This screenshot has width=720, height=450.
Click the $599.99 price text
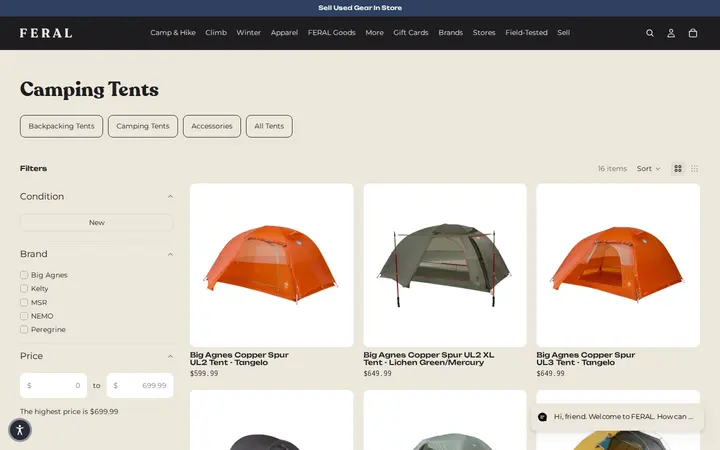click(204, 374)
